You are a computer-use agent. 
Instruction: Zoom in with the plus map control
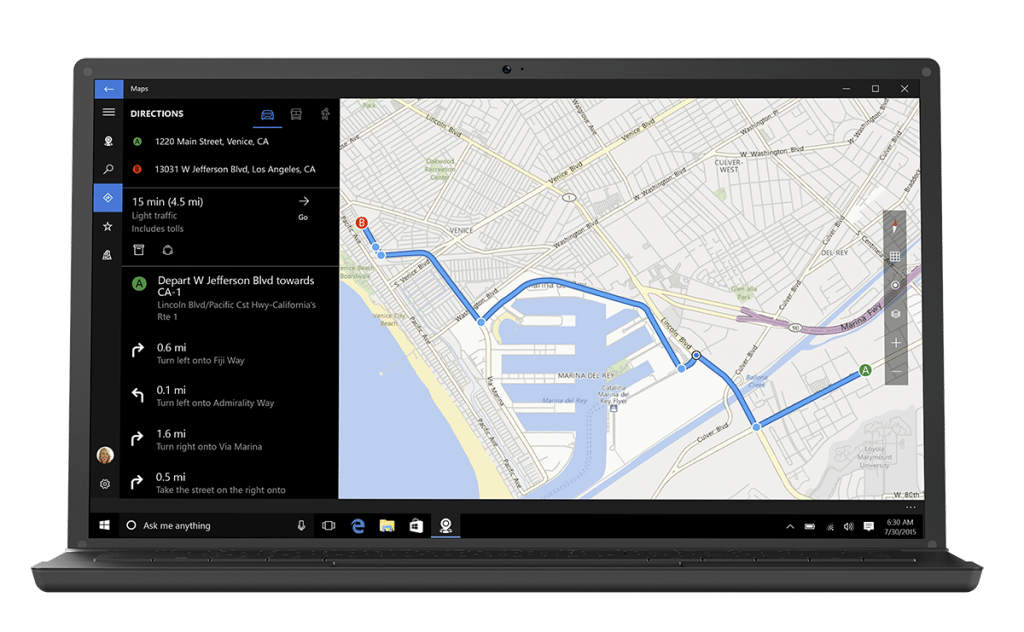(895, 343)
